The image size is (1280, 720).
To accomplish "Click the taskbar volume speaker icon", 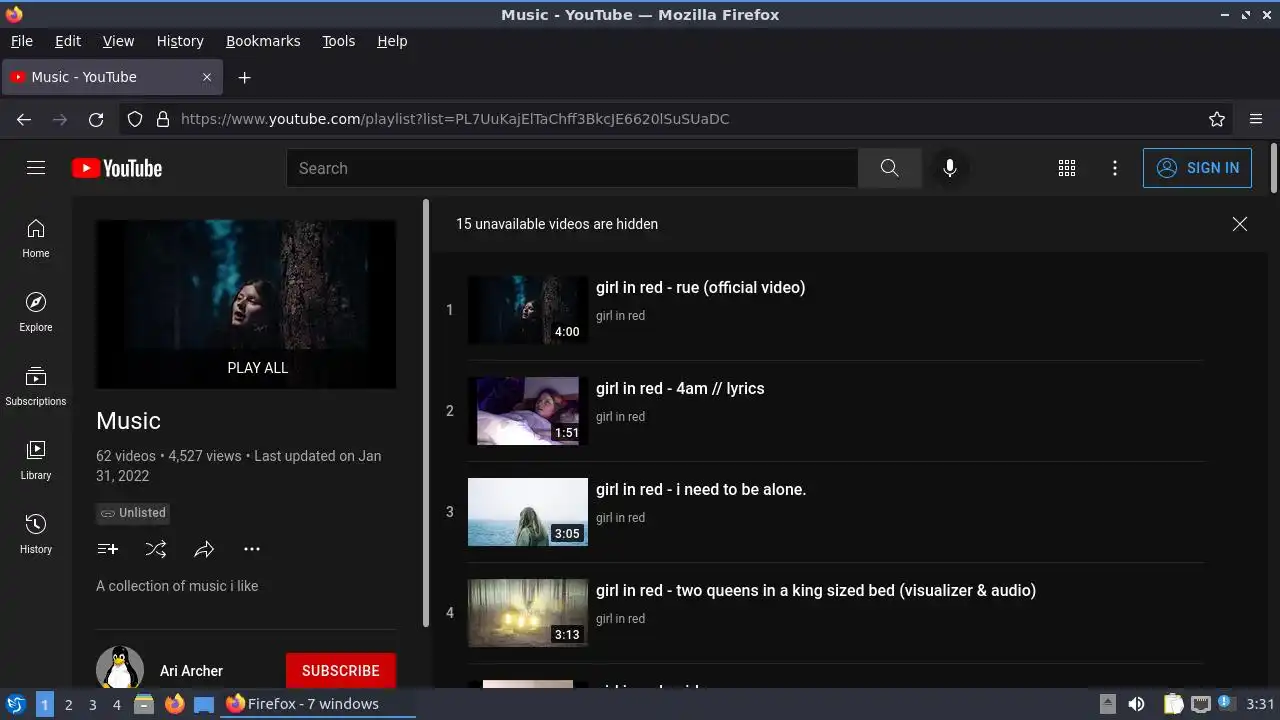I will (x=1136, y=704).
